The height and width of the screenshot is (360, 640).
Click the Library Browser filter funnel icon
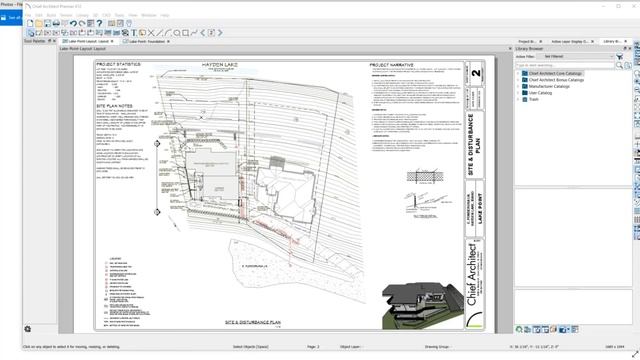coord(620,57)
